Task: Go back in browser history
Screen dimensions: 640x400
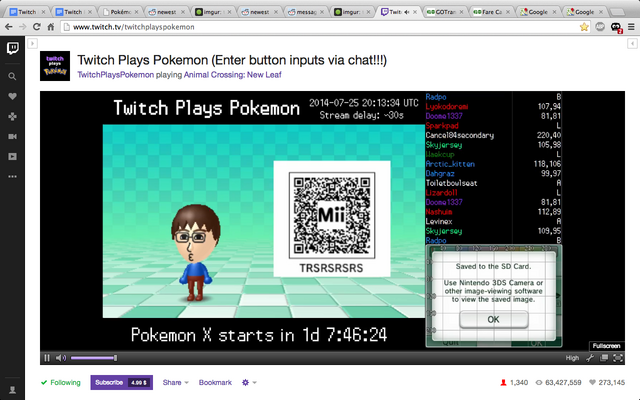Action: tap(9, 27)
